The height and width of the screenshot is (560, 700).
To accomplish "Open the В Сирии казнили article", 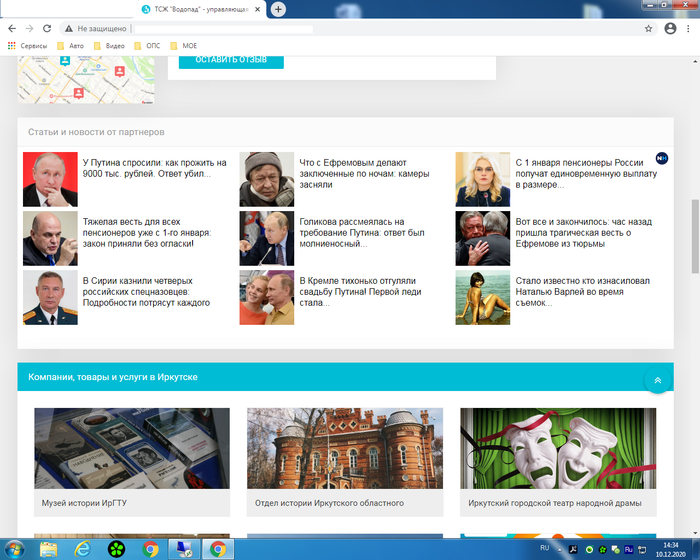I will (146, 292).
